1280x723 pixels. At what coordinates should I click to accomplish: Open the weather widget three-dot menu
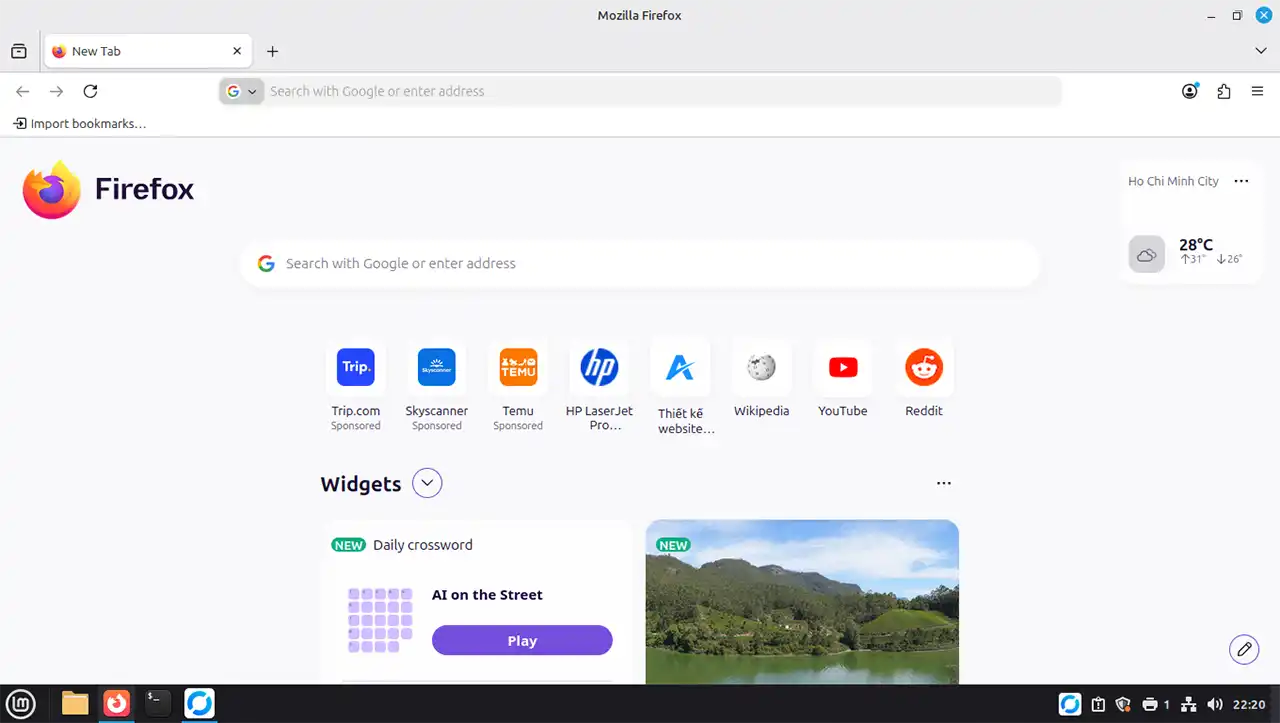point(1241,181)
